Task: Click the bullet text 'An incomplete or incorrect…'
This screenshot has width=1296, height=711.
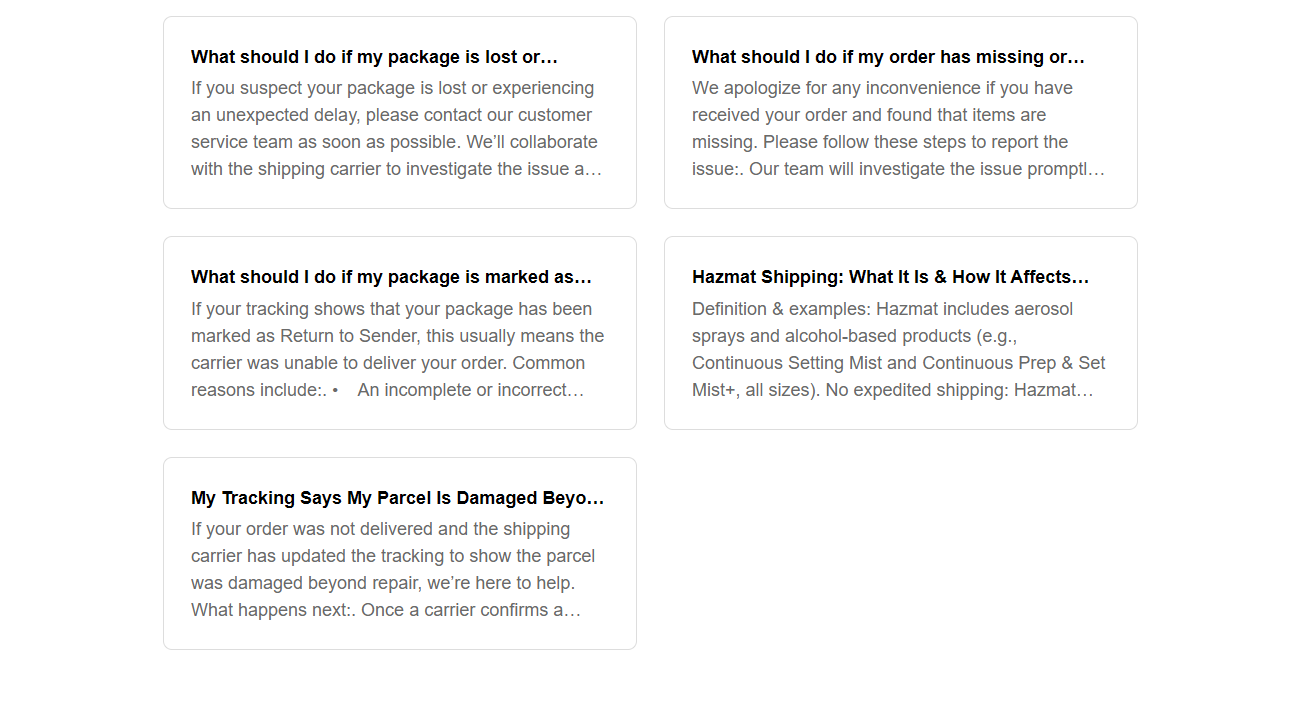Action: coord(470,390)
